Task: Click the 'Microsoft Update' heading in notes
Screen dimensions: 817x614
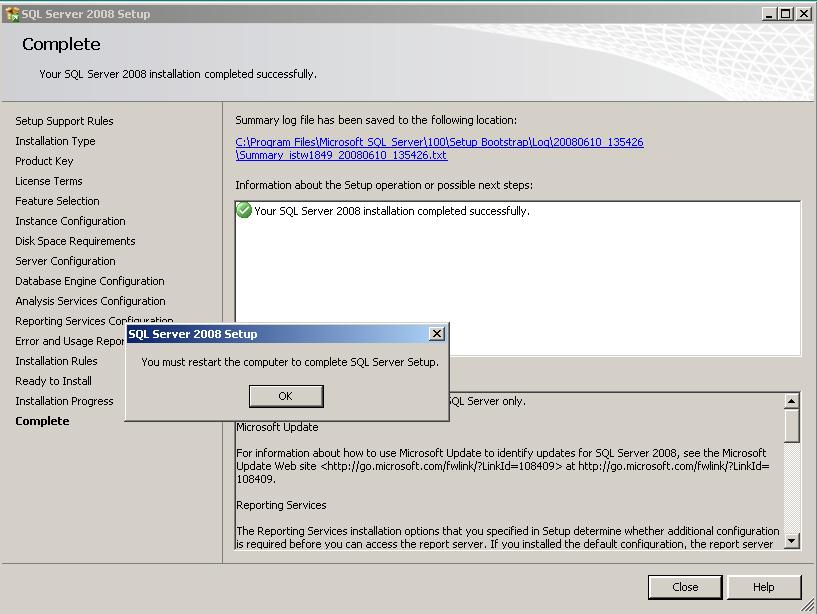Action: click(277, 427)
